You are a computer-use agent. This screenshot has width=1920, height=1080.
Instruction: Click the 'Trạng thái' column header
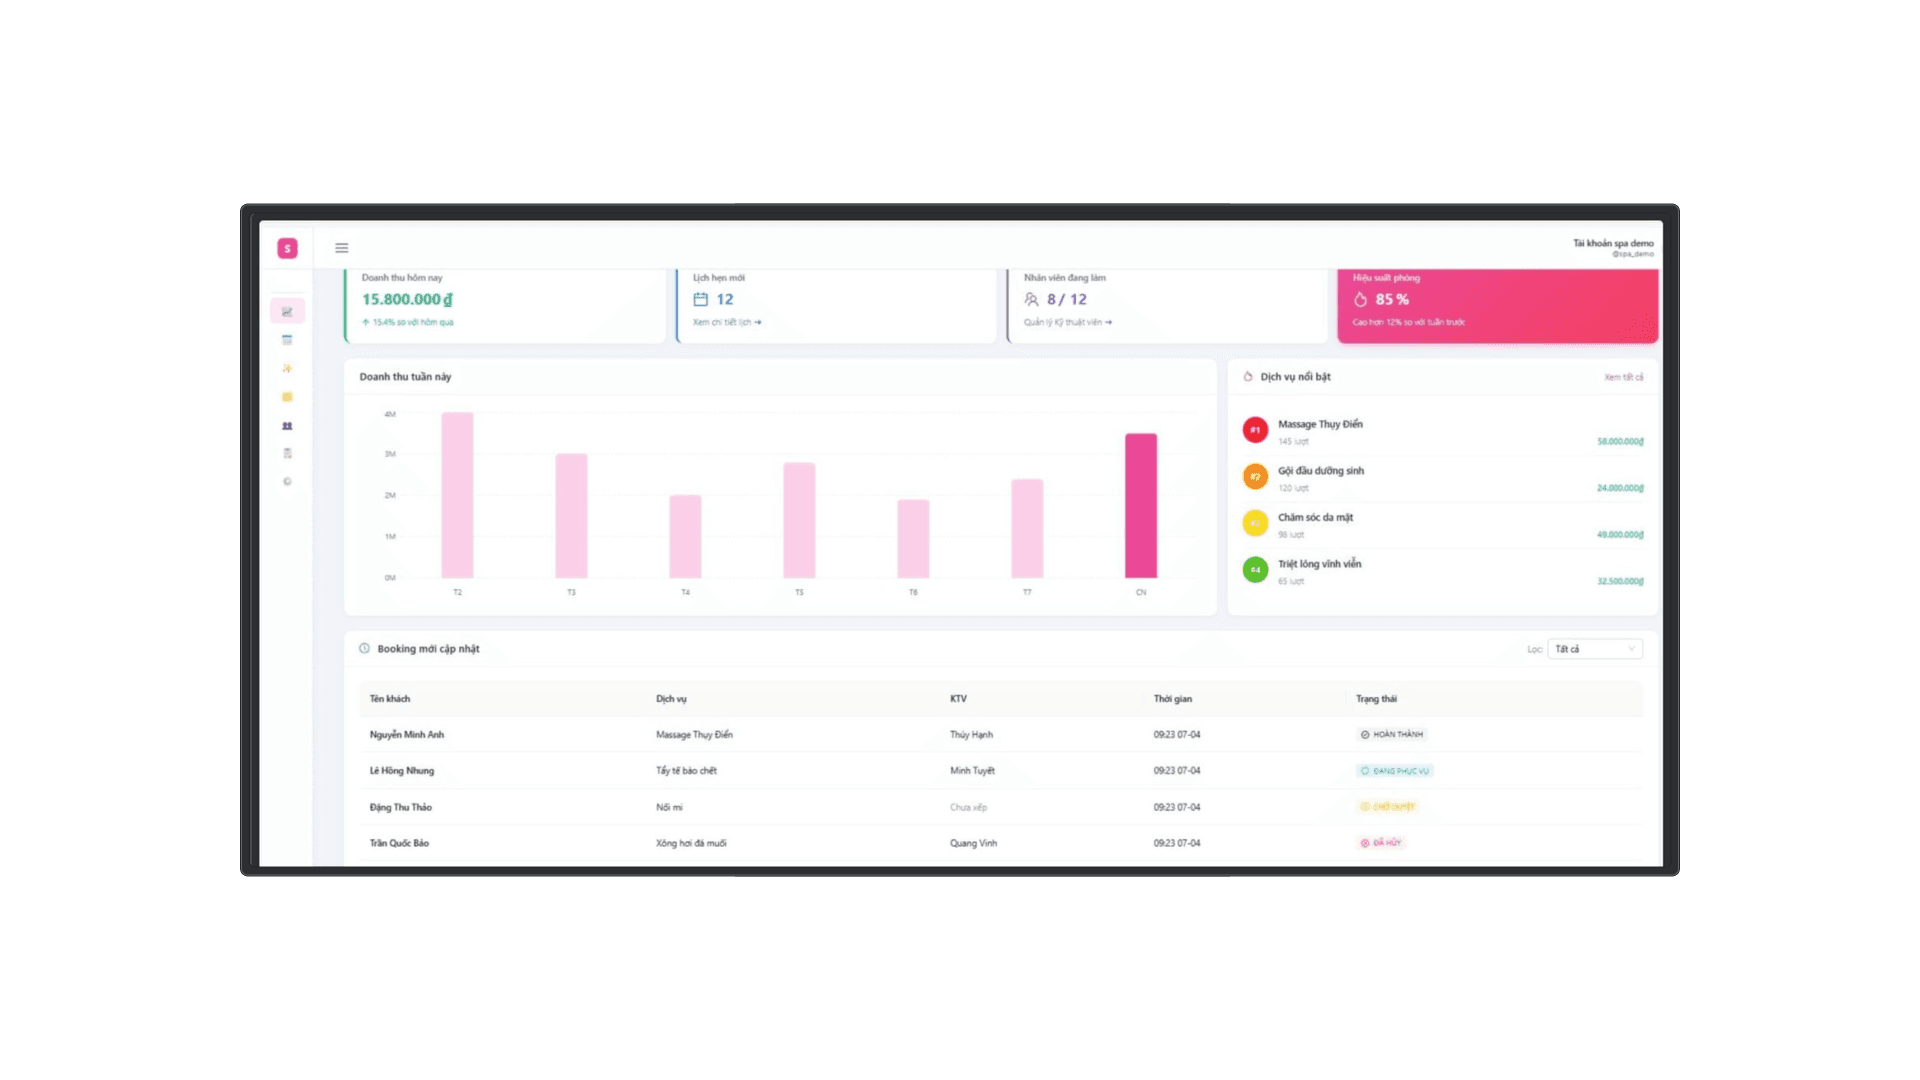coord(1376,699)
